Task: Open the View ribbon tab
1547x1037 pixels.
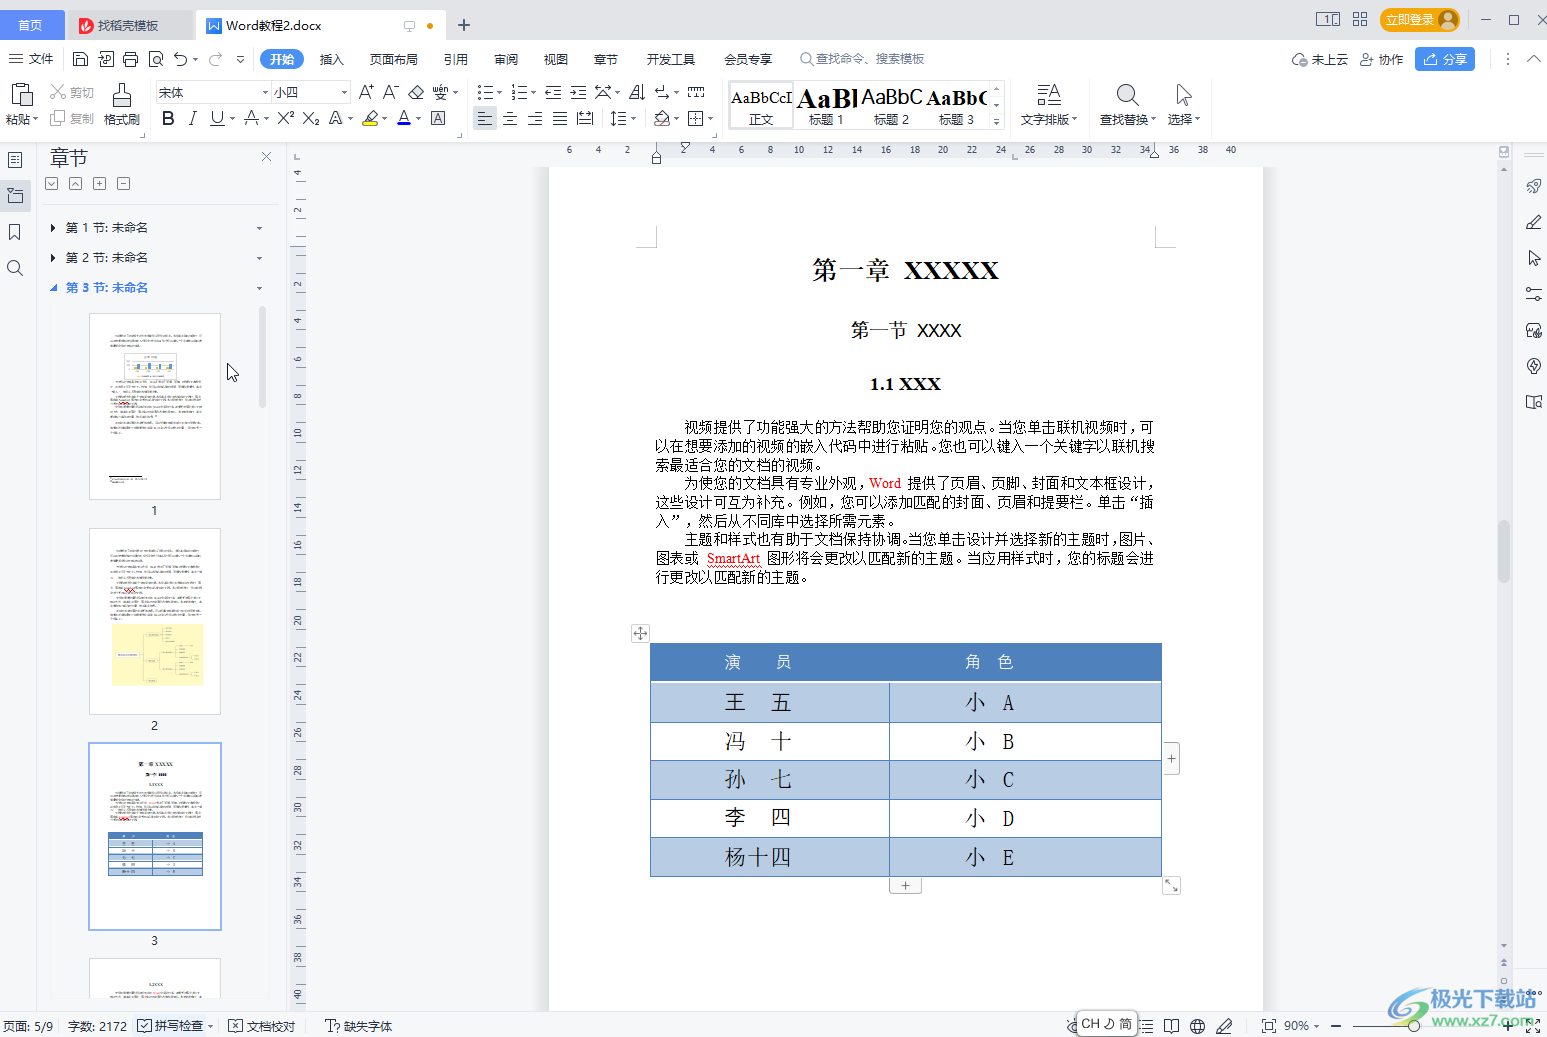Action: [556, 59]
